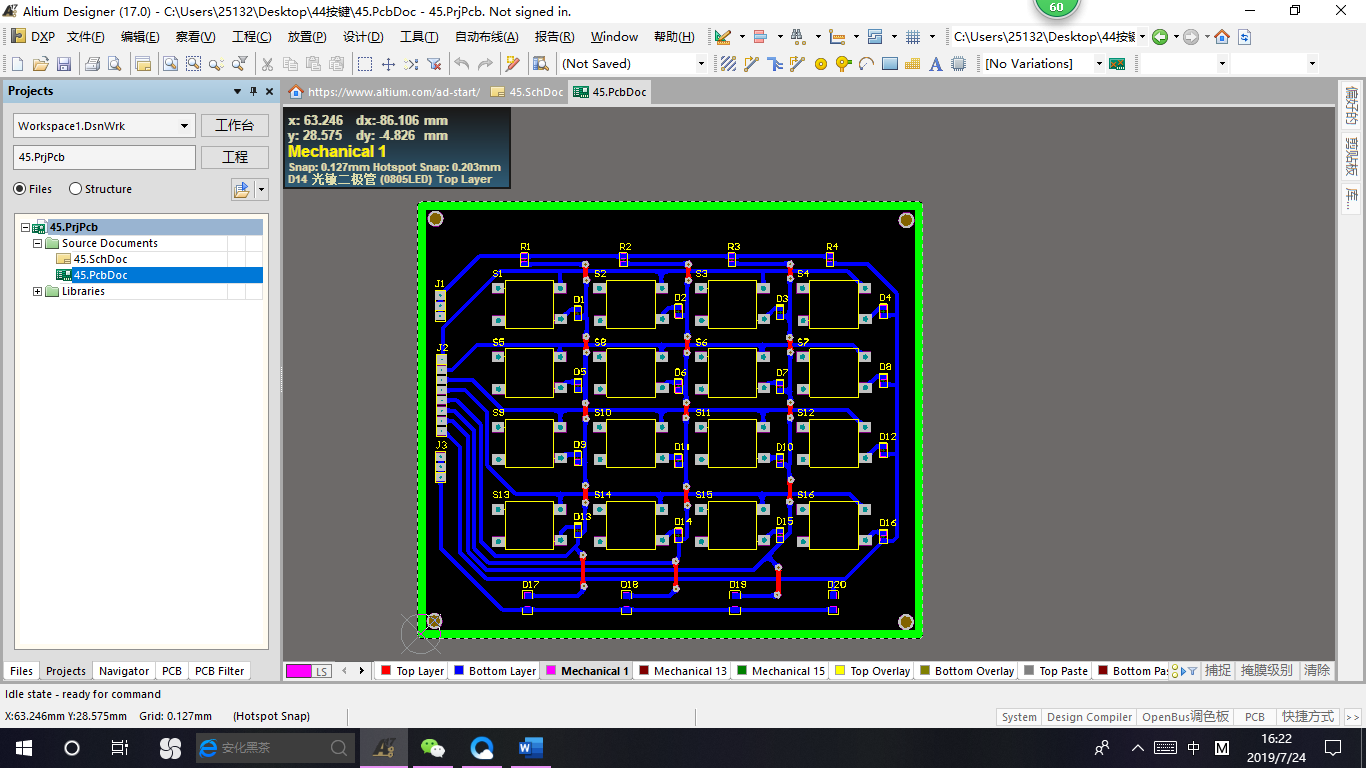Open the (Not Saved) view configuration dropdown
This screenshot has height=768, width=1366.
(701, 64)
